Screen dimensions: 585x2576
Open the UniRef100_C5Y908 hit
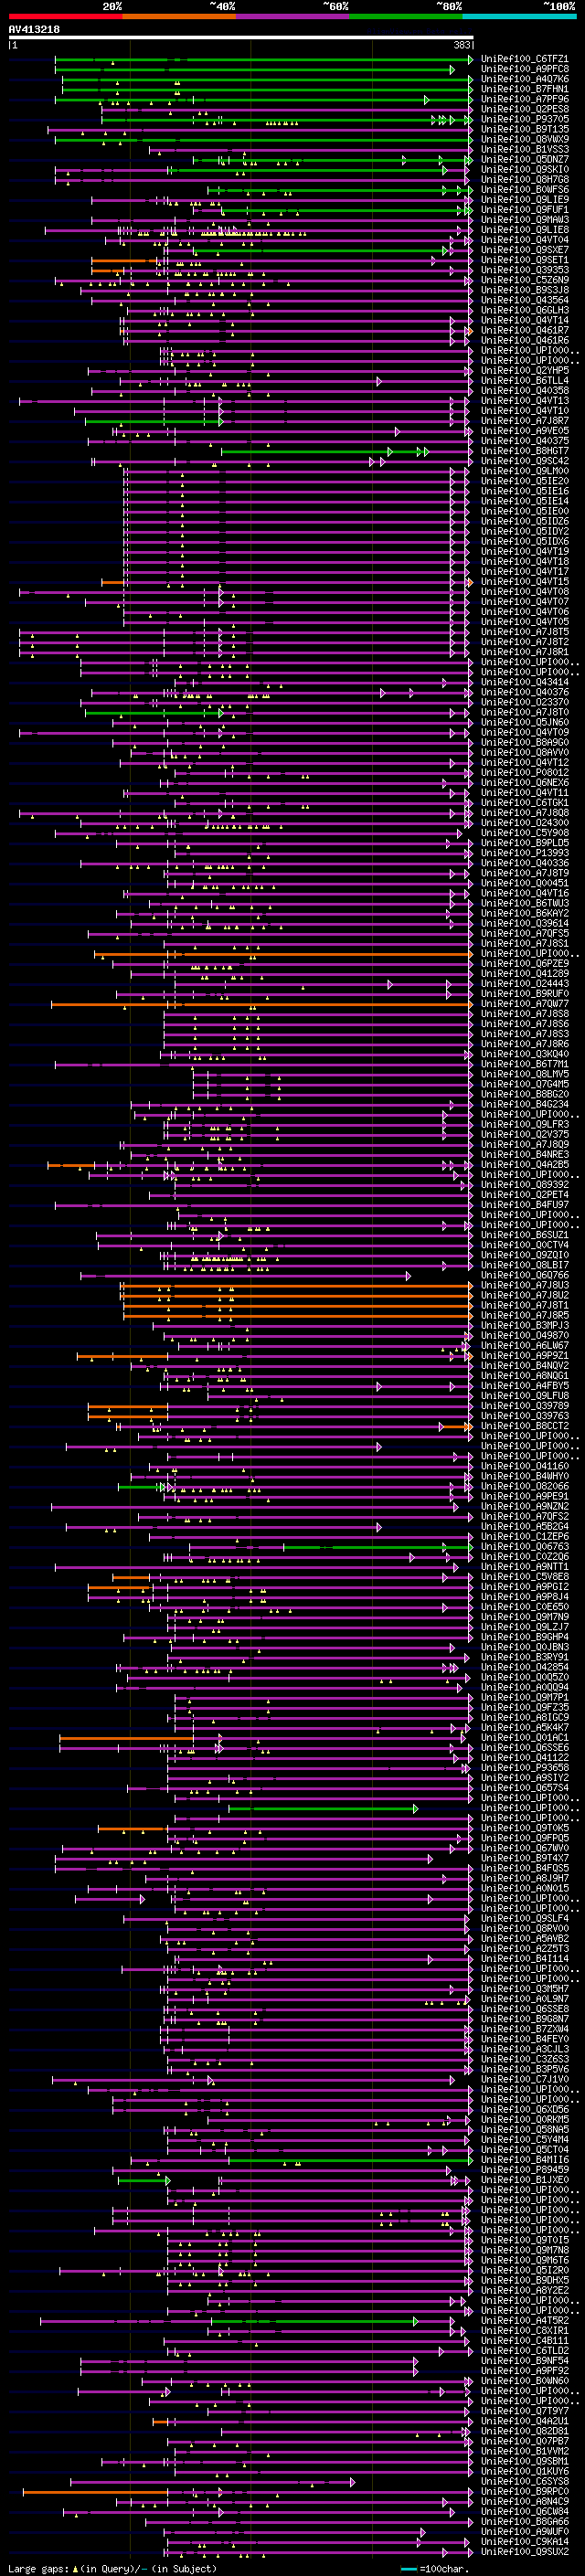pyautogui.click(x=525, y=833)
